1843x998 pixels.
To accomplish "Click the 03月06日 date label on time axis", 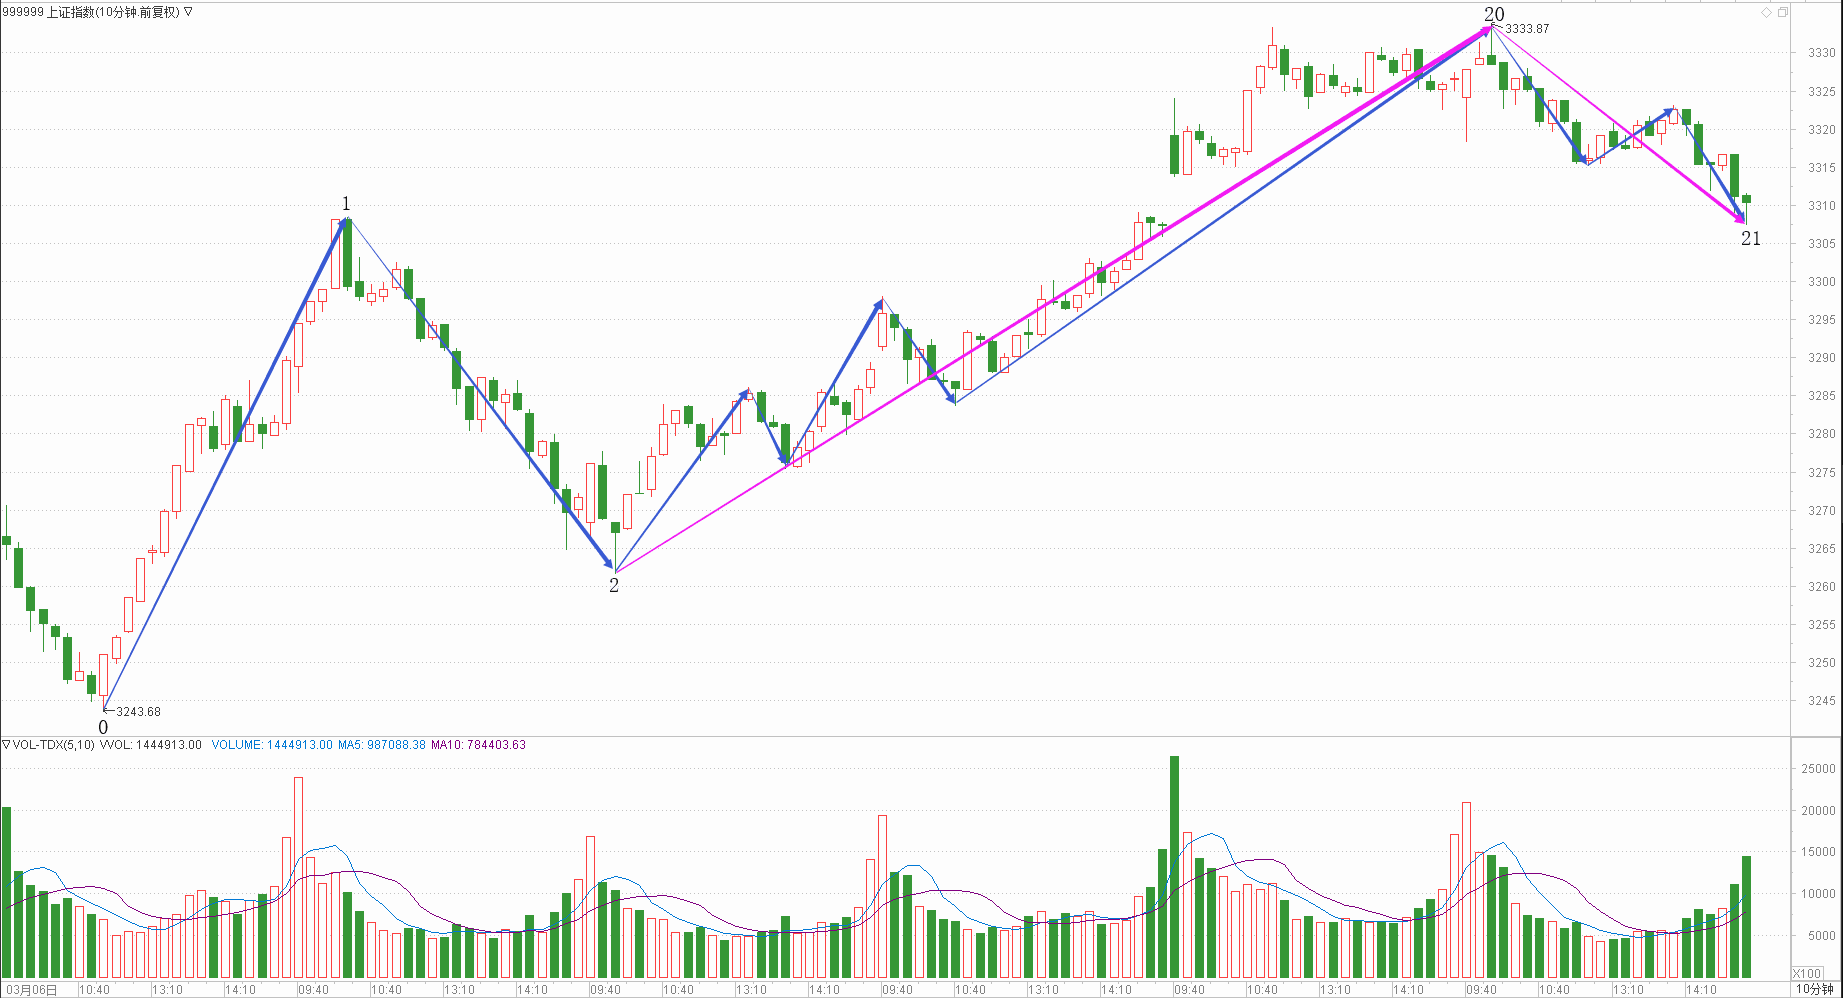I will 30,990.
